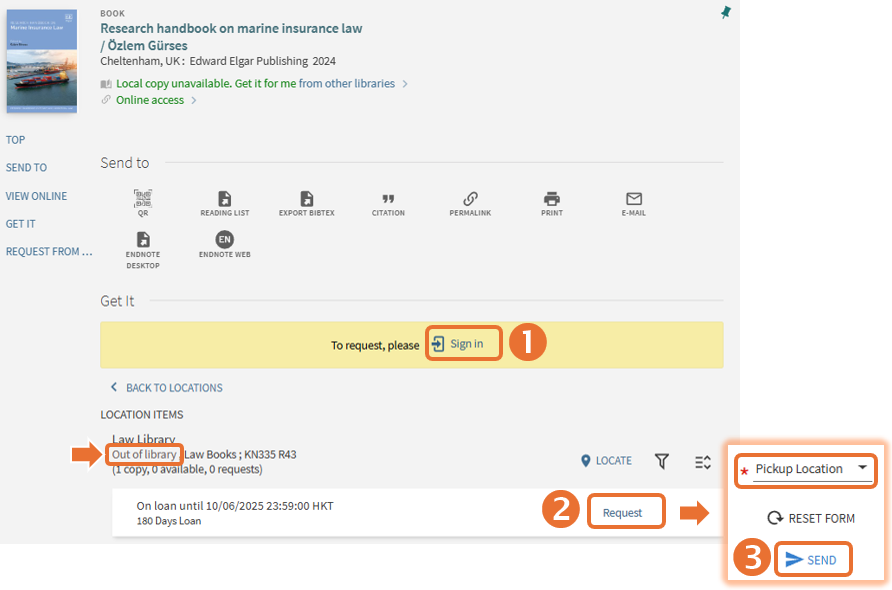Image resolution: width=892 pixels, height=590 pixels.
Task: Jump to the View Online section
Action: tap(36, 196)
